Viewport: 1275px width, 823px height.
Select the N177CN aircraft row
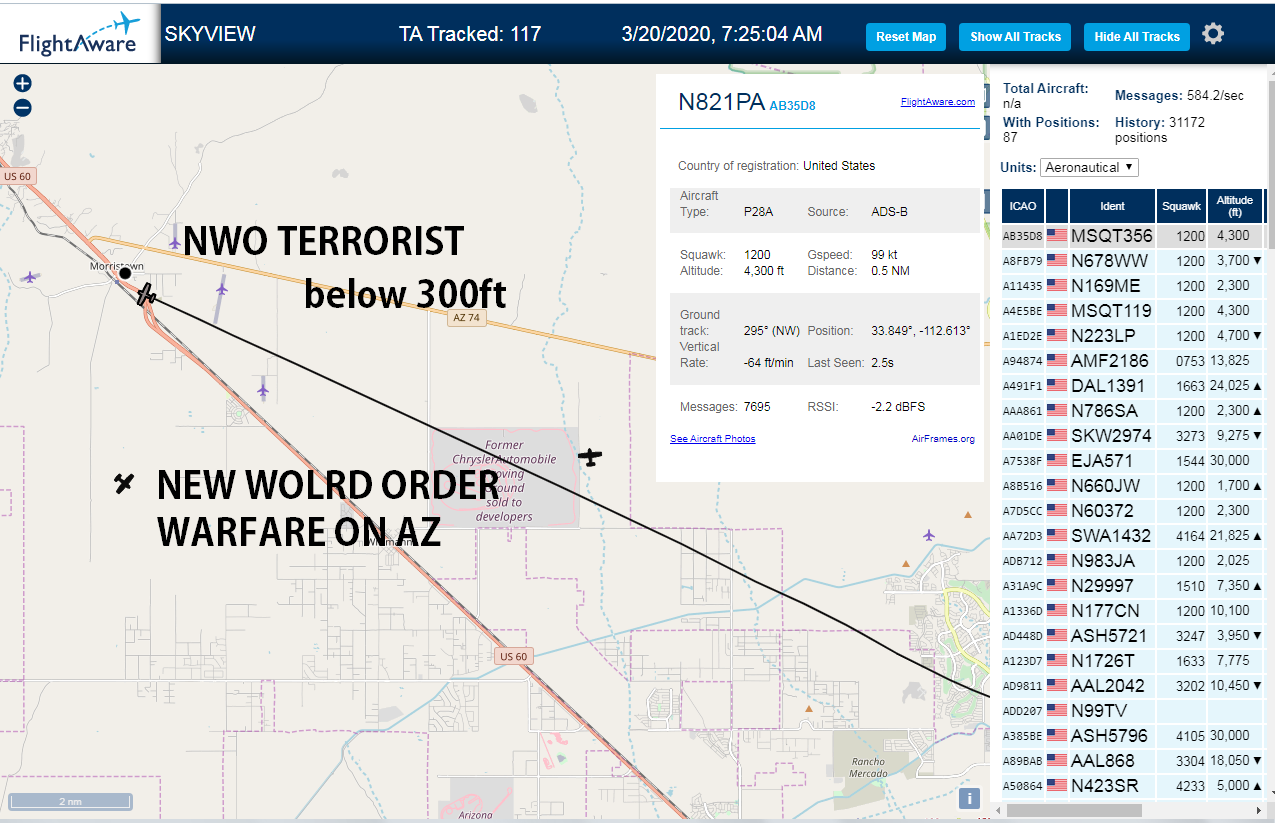1132,611
